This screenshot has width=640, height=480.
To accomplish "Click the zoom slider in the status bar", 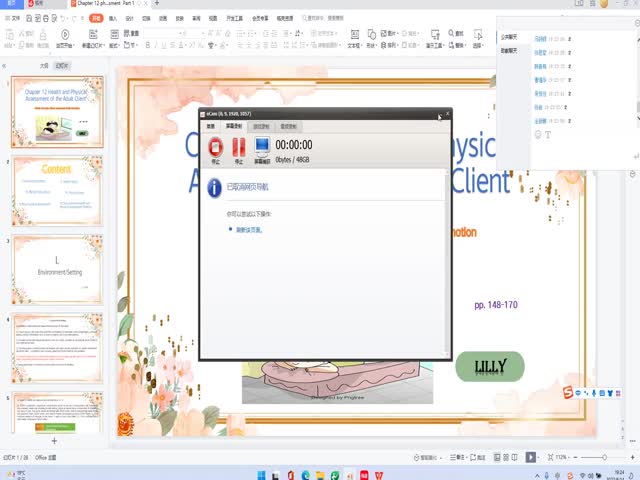I will 605,456.
